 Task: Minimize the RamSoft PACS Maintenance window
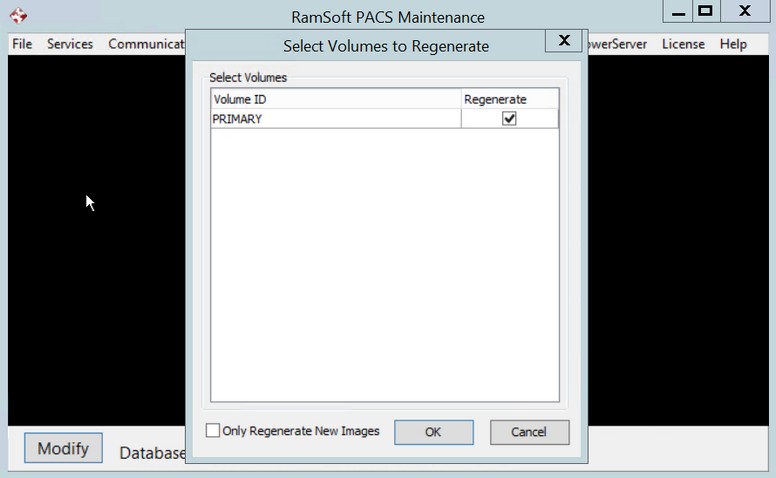point(676,11)
